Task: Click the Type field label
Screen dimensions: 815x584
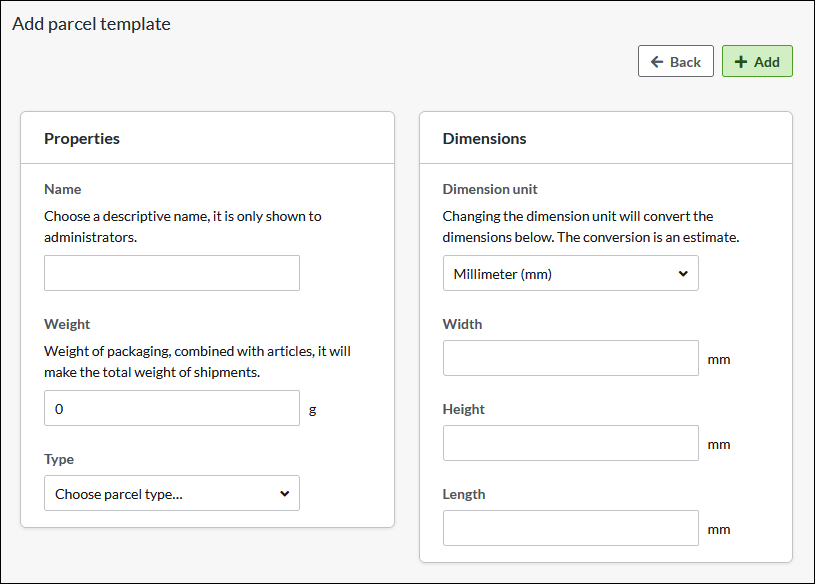Action: point(59,459)
